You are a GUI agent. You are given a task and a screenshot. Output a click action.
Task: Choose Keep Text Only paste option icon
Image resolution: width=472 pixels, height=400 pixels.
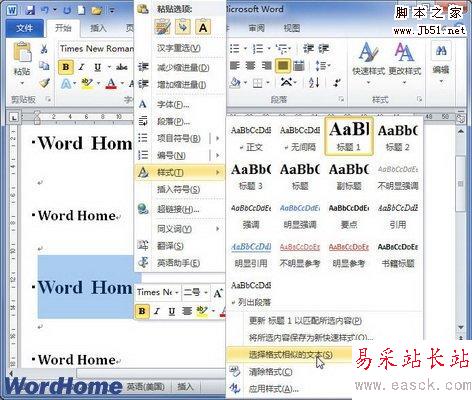tap(203, 27)
